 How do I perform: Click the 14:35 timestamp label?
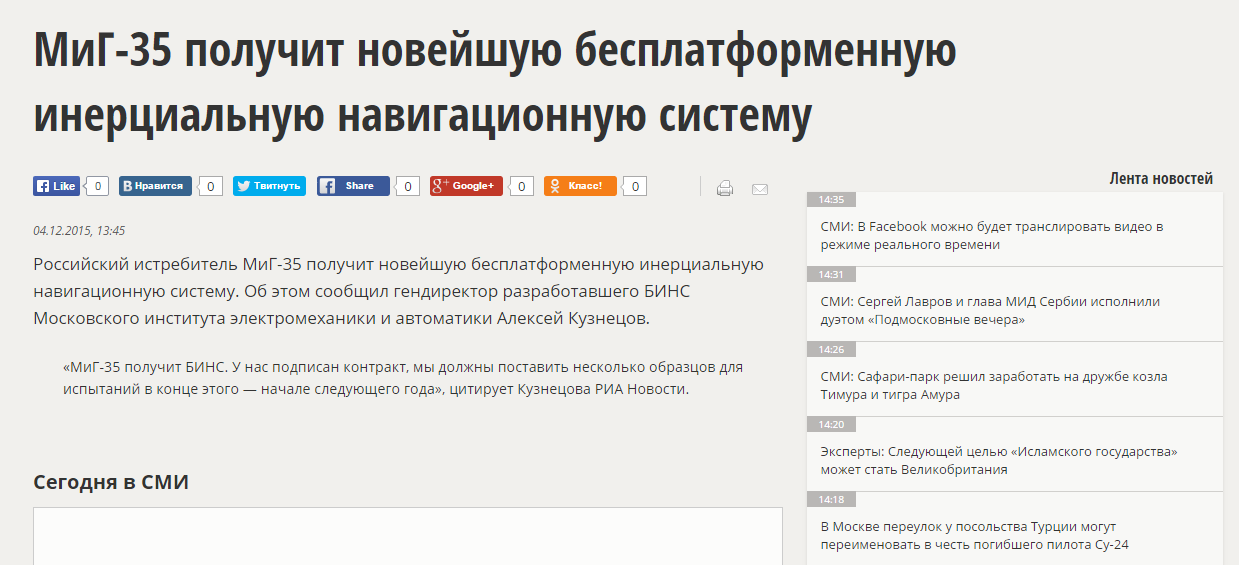(831, 199)
